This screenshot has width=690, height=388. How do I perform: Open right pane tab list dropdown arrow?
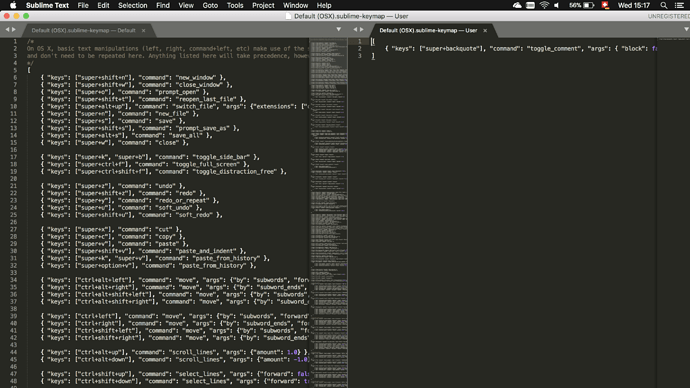click(x=686, y=29)
